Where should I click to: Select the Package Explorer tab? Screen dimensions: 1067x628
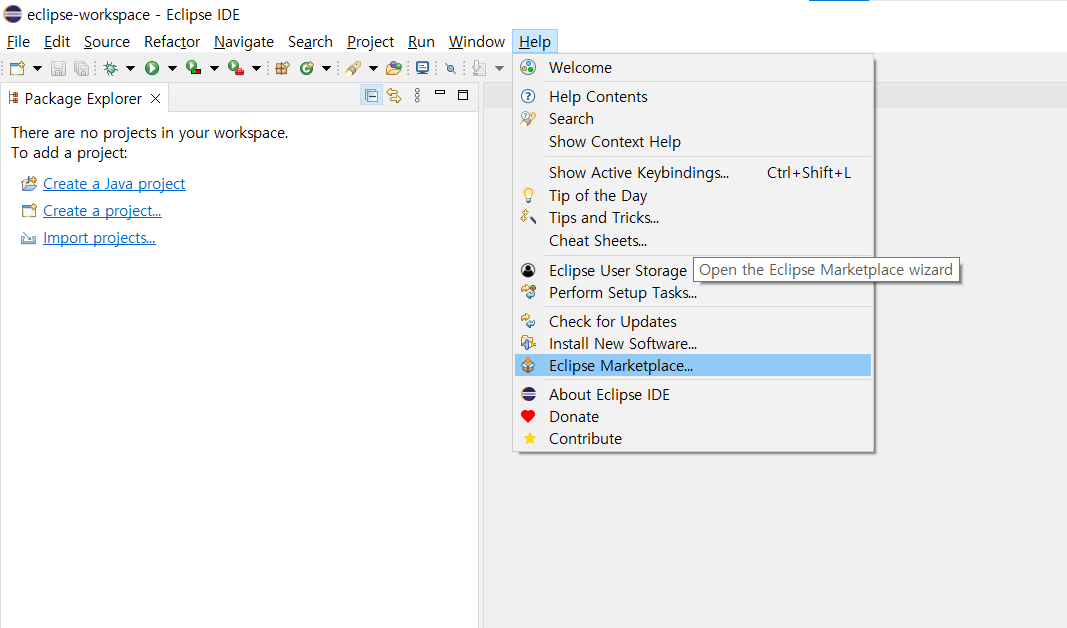pyautogui.click(x=83, y=99)
